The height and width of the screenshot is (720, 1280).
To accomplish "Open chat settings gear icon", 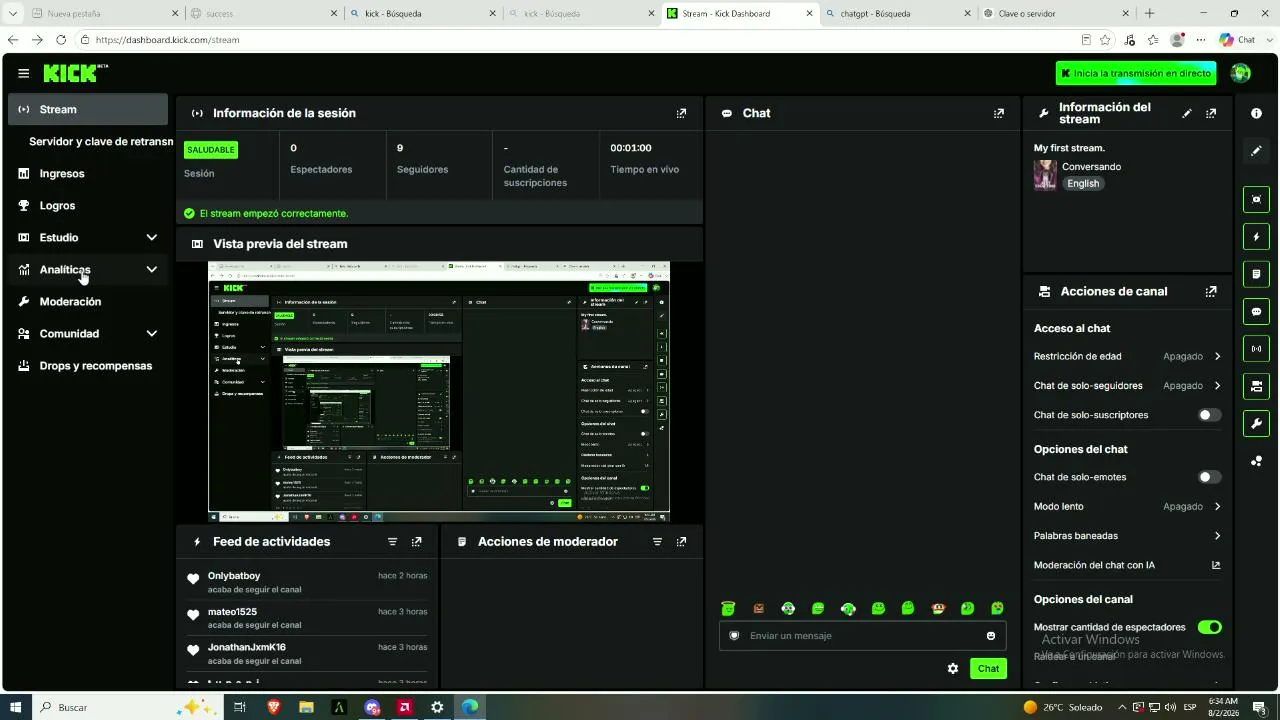I will coord(953,668).
